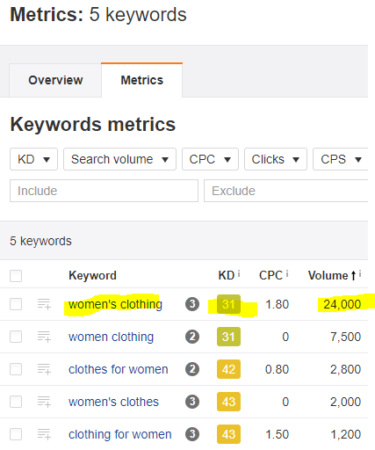The height and width of the screenshot is (450, 375).
Task: Show info for KD column header
Action: pyautogui.click(x=239, y=274)
